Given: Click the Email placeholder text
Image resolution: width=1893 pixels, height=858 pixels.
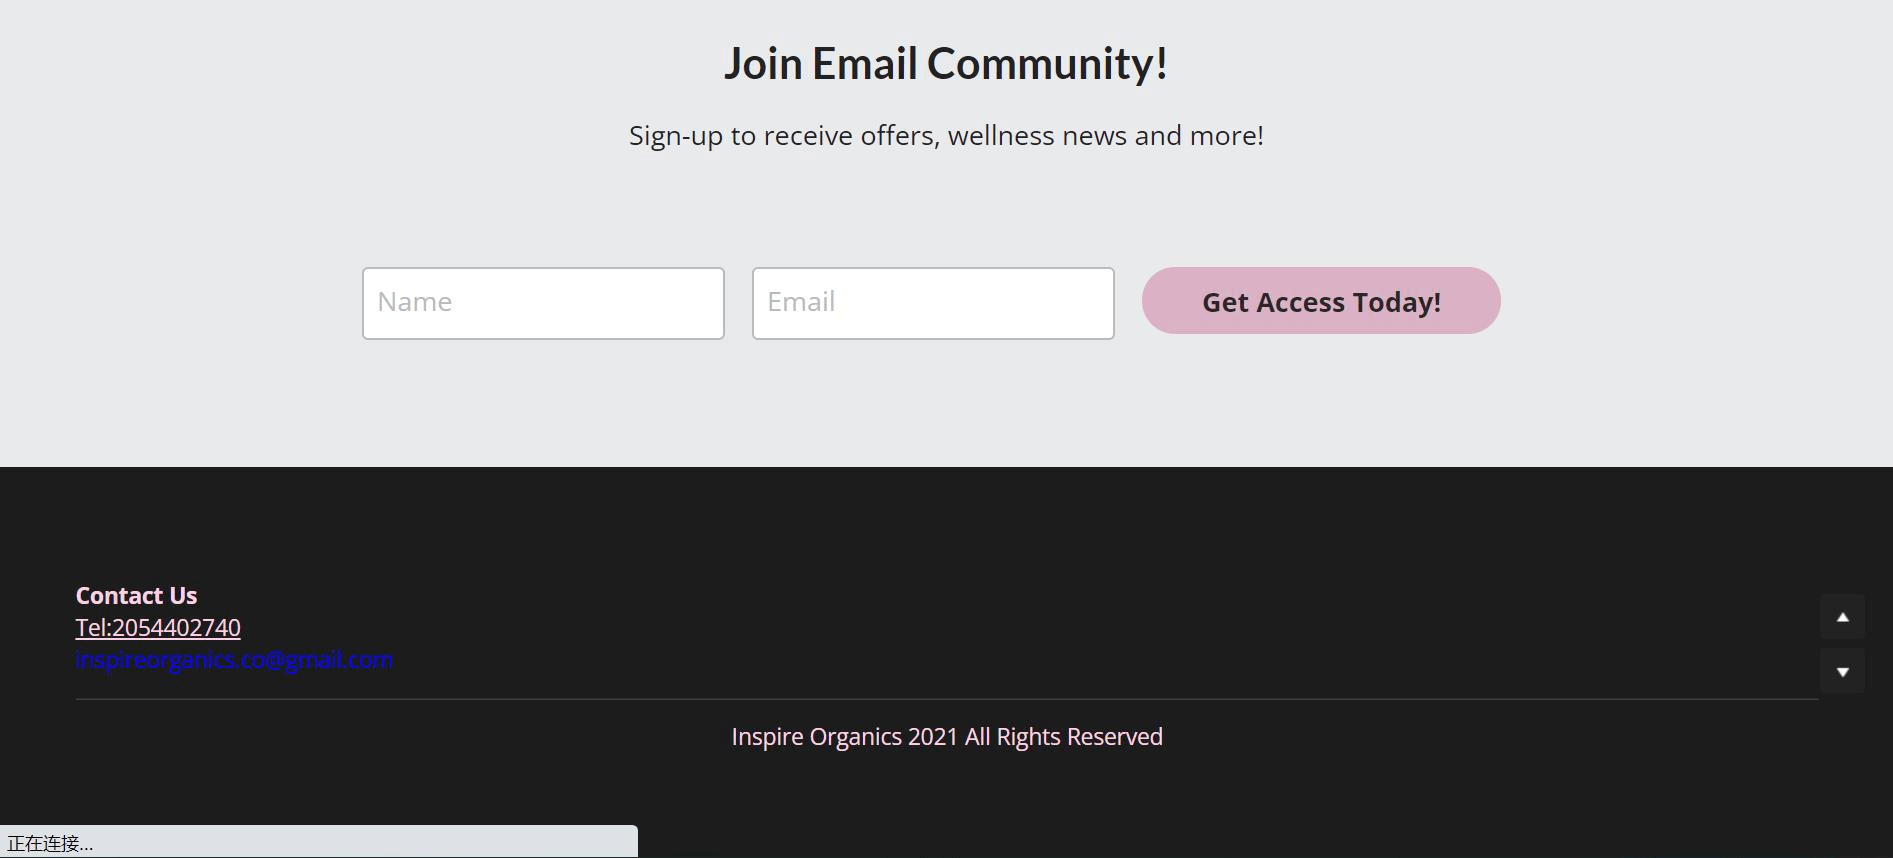Looking at the screenshot, I should point(801,302).
